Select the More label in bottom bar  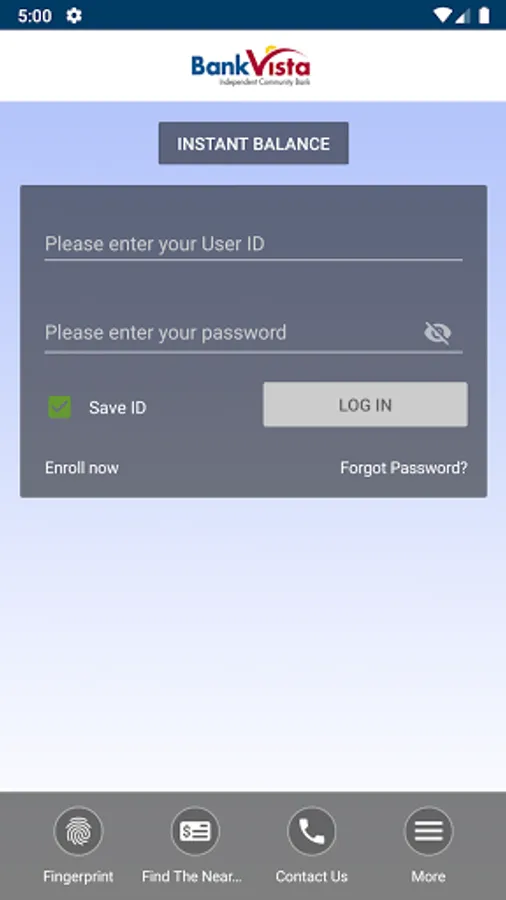[429, 876]
